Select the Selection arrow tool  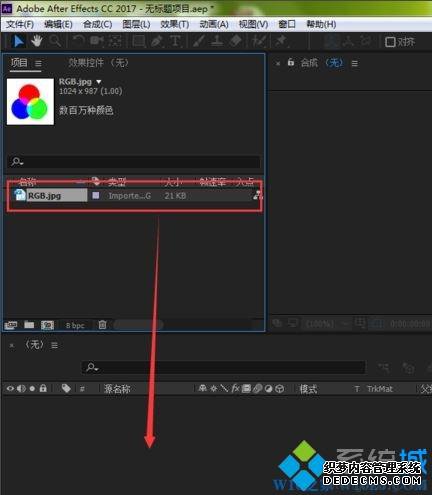(x=18, y=41)
